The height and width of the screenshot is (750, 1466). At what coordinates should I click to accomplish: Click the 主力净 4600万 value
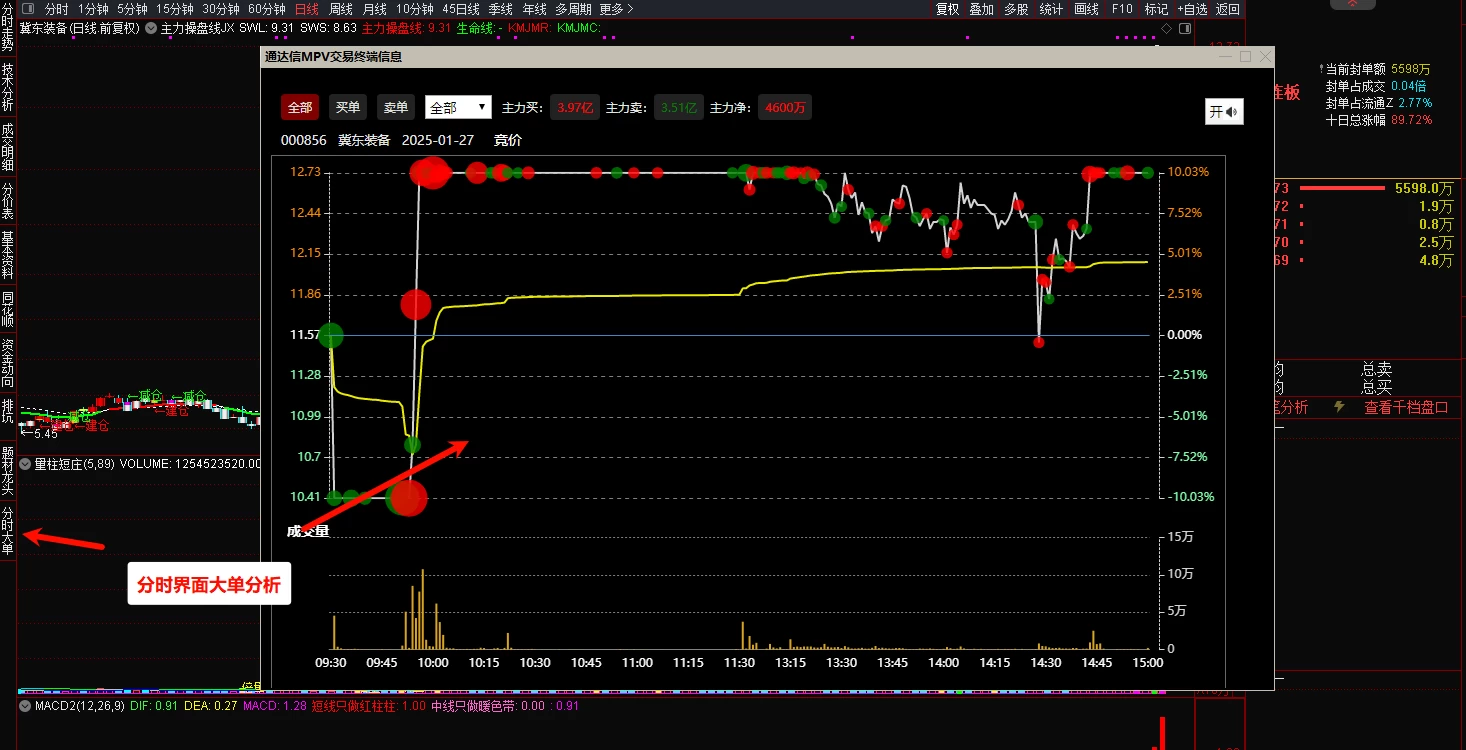[785, 107]
